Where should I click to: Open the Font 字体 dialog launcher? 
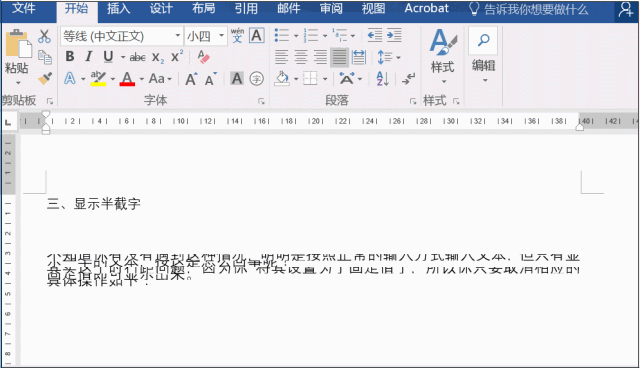(261, 101)
